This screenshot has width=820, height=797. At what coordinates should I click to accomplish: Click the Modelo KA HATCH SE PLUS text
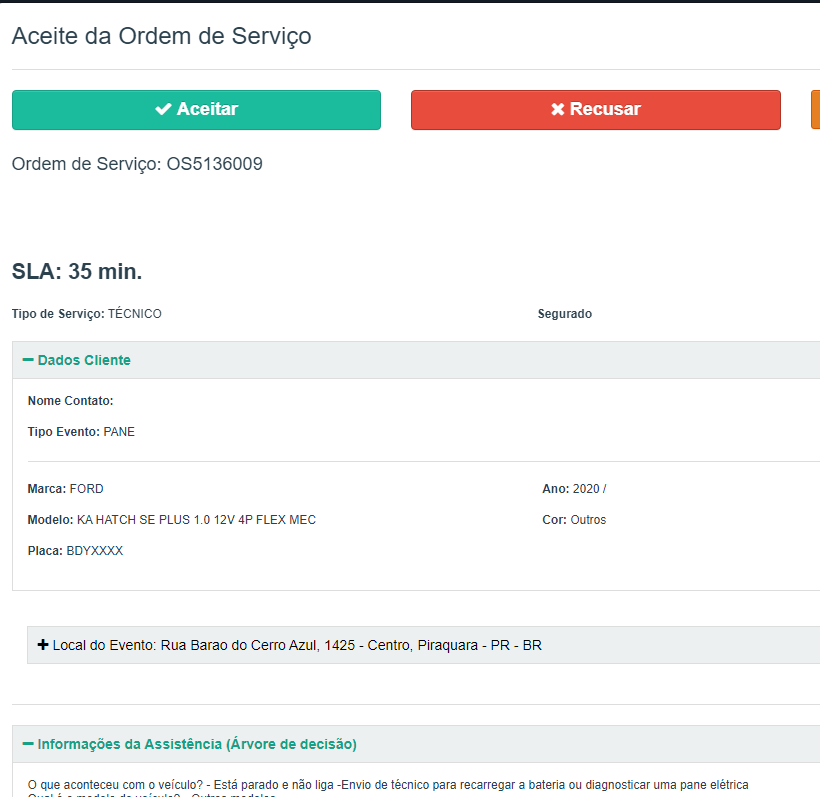point(172,520)
